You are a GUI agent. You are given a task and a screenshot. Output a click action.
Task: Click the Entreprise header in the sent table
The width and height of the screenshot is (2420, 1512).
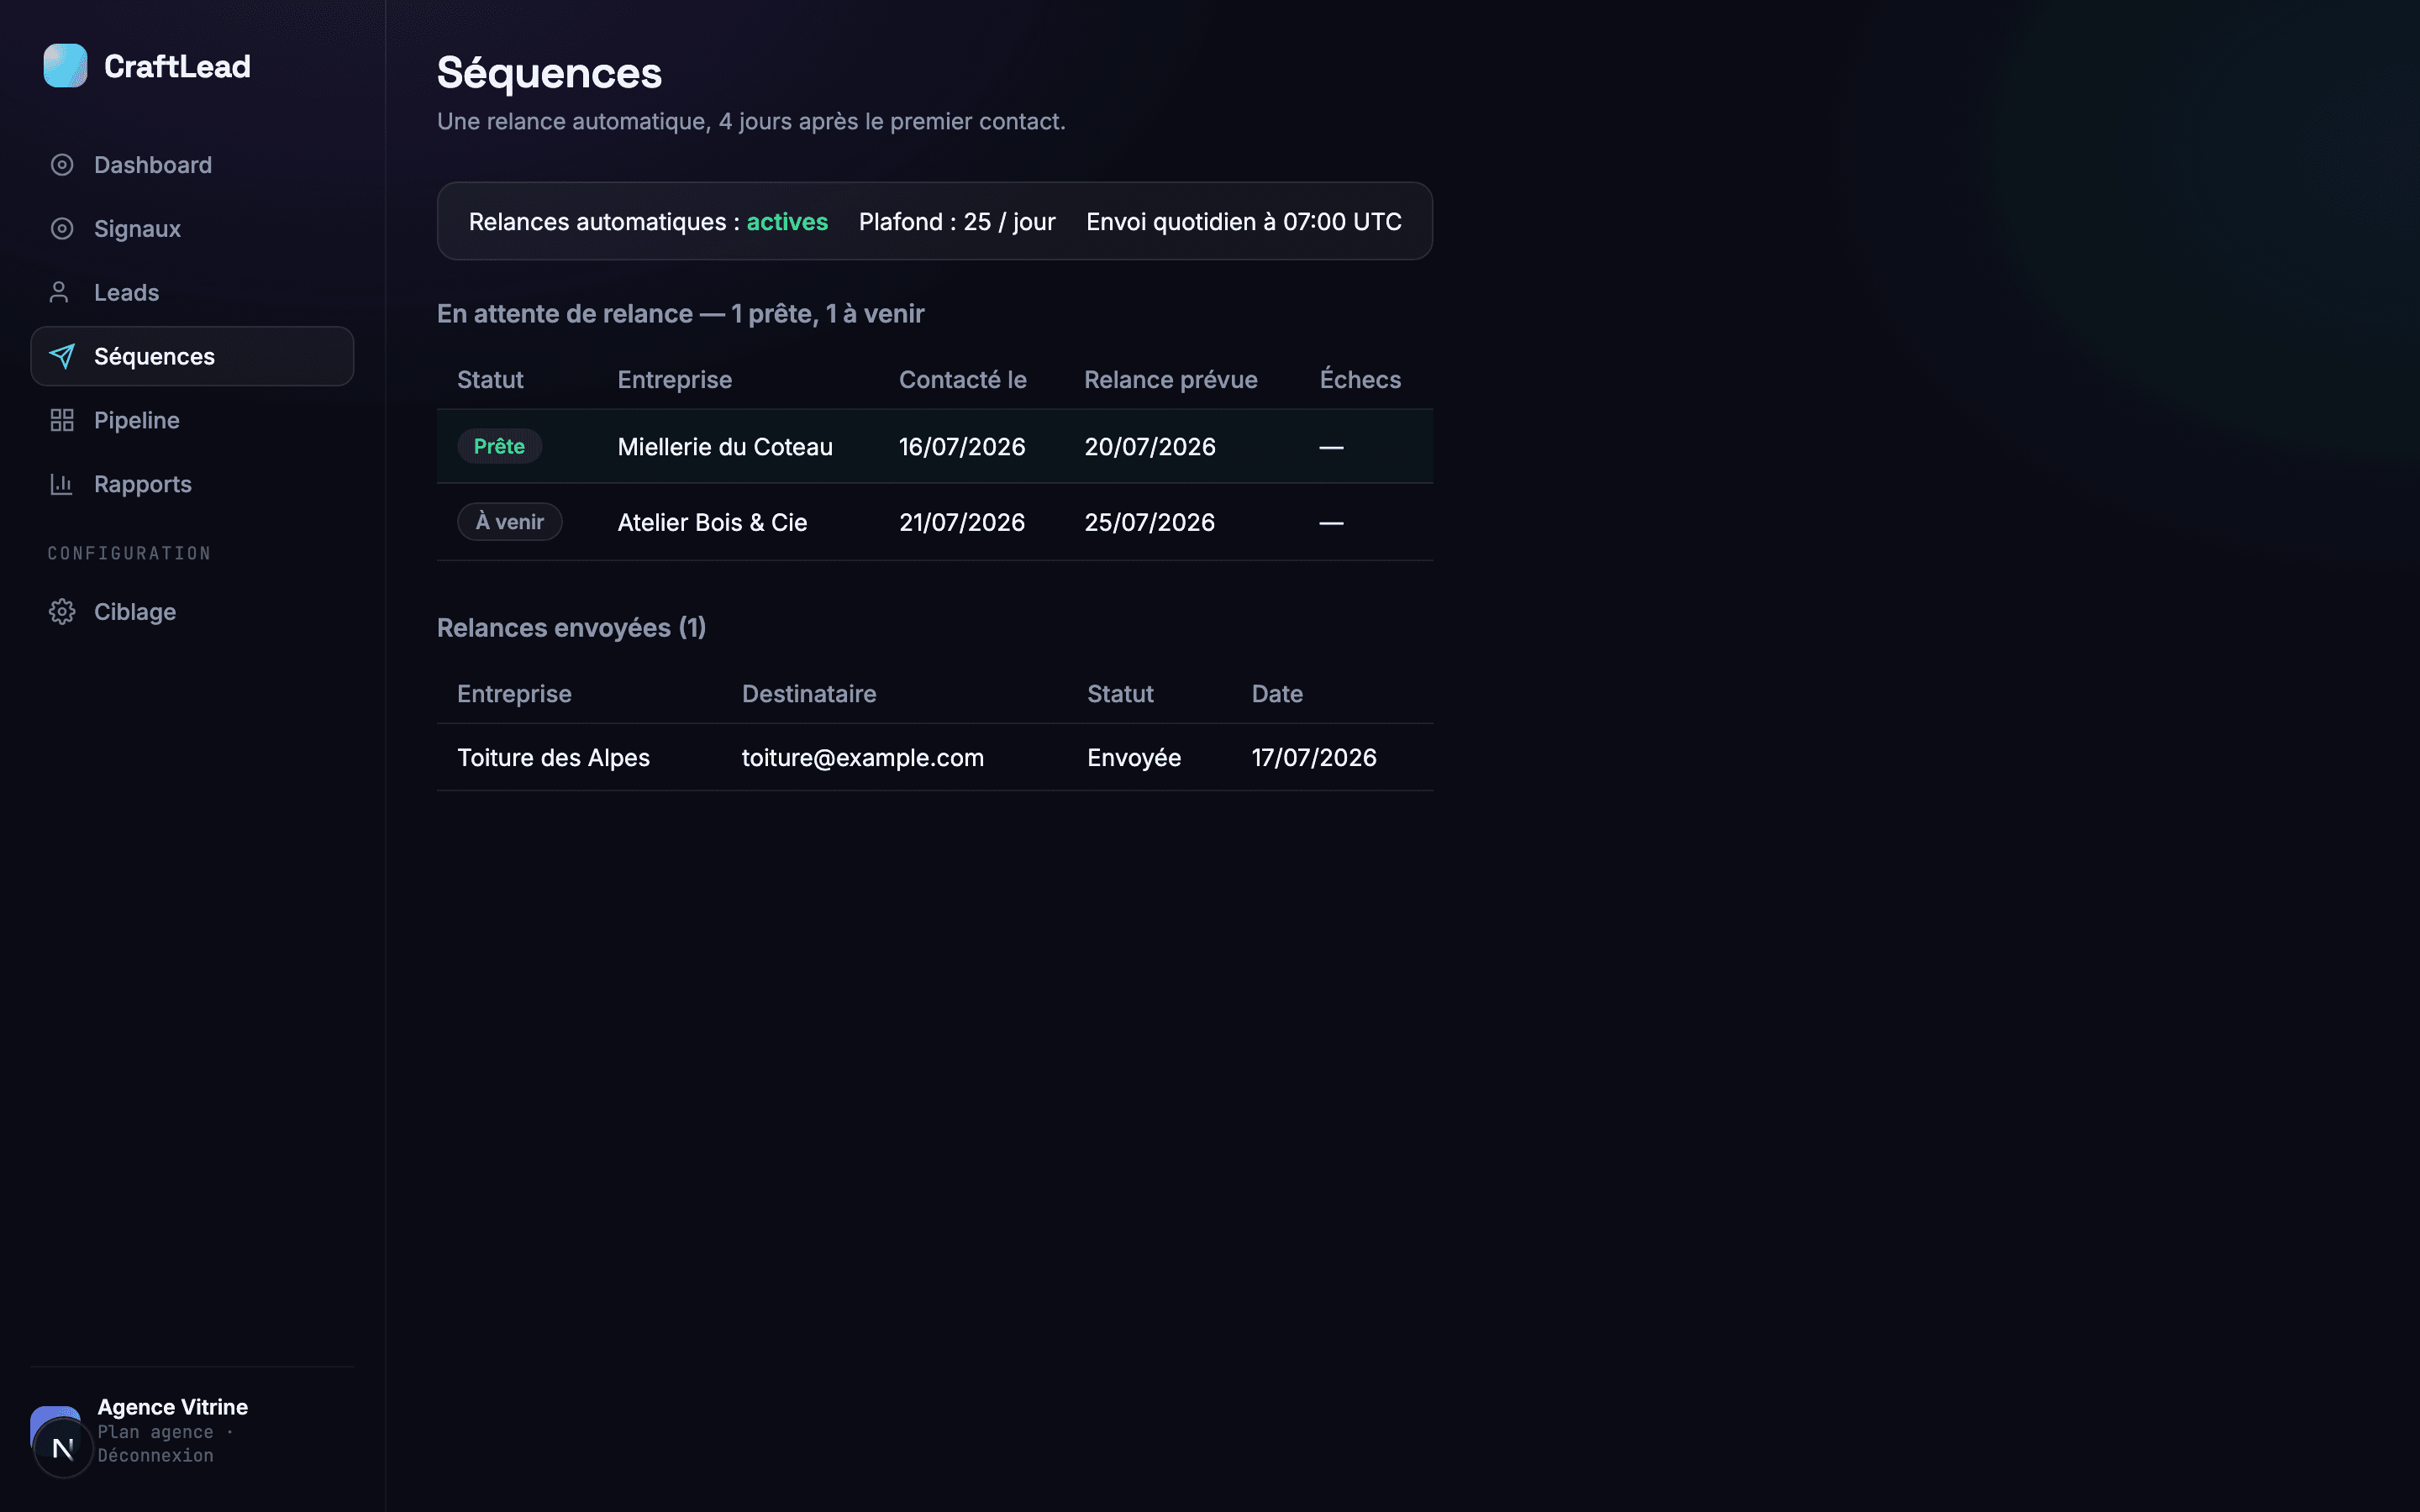(514, 694)
